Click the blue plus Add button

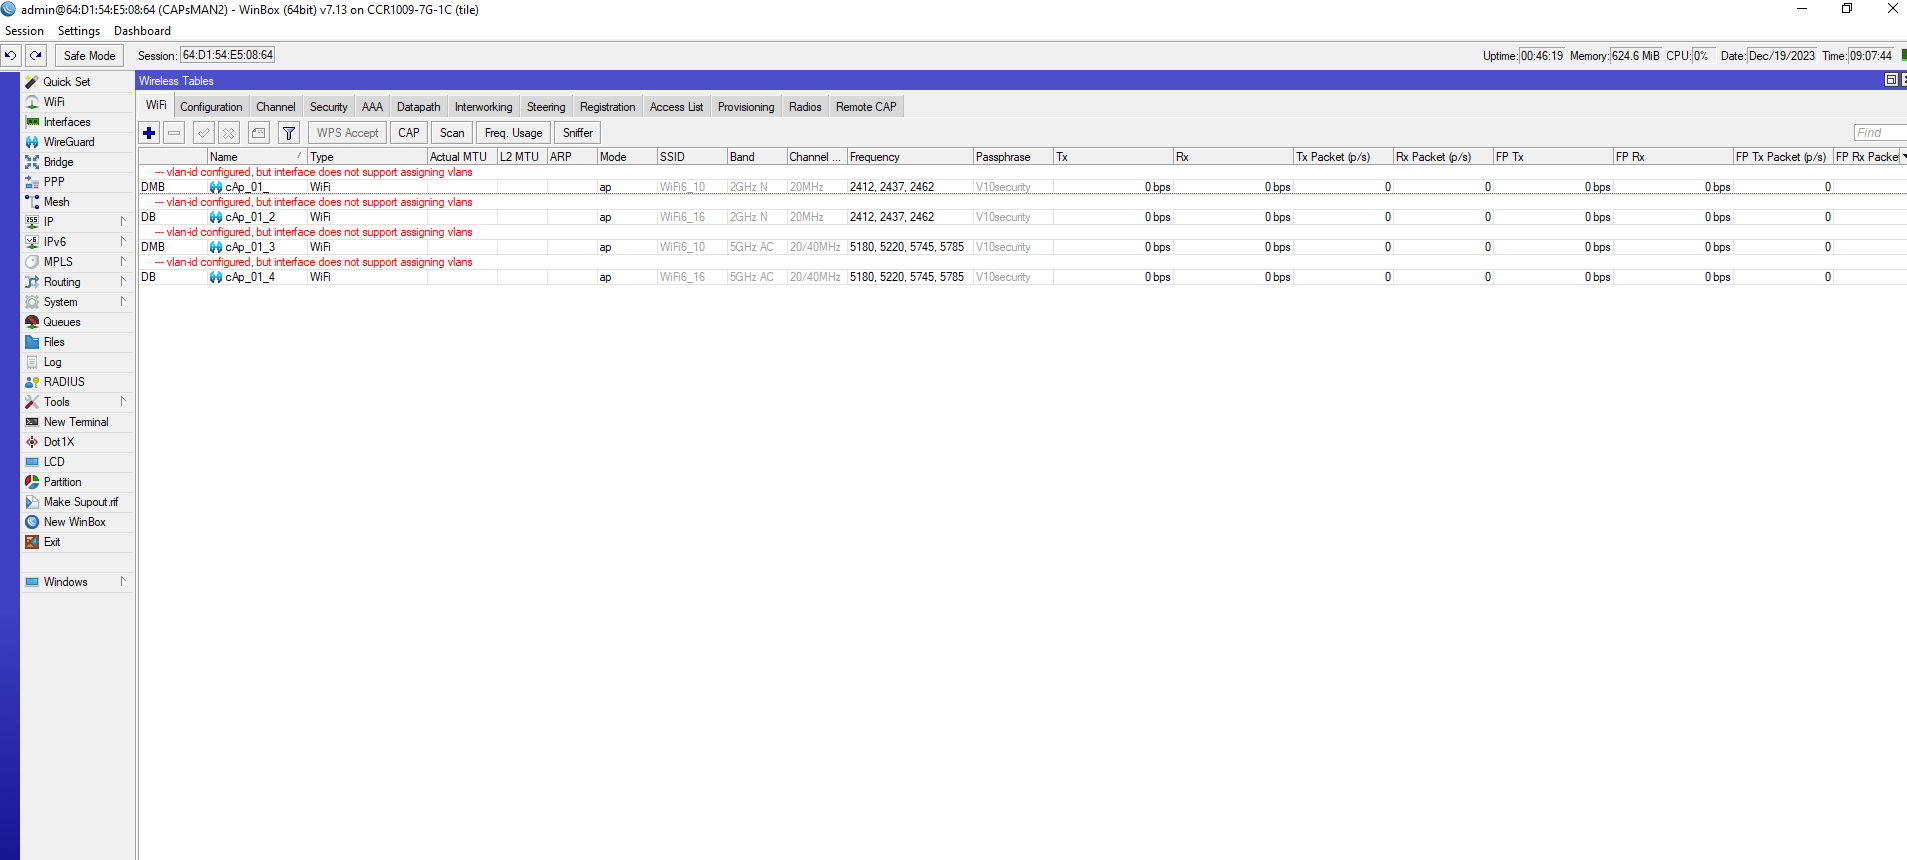[x=149, y=133]
